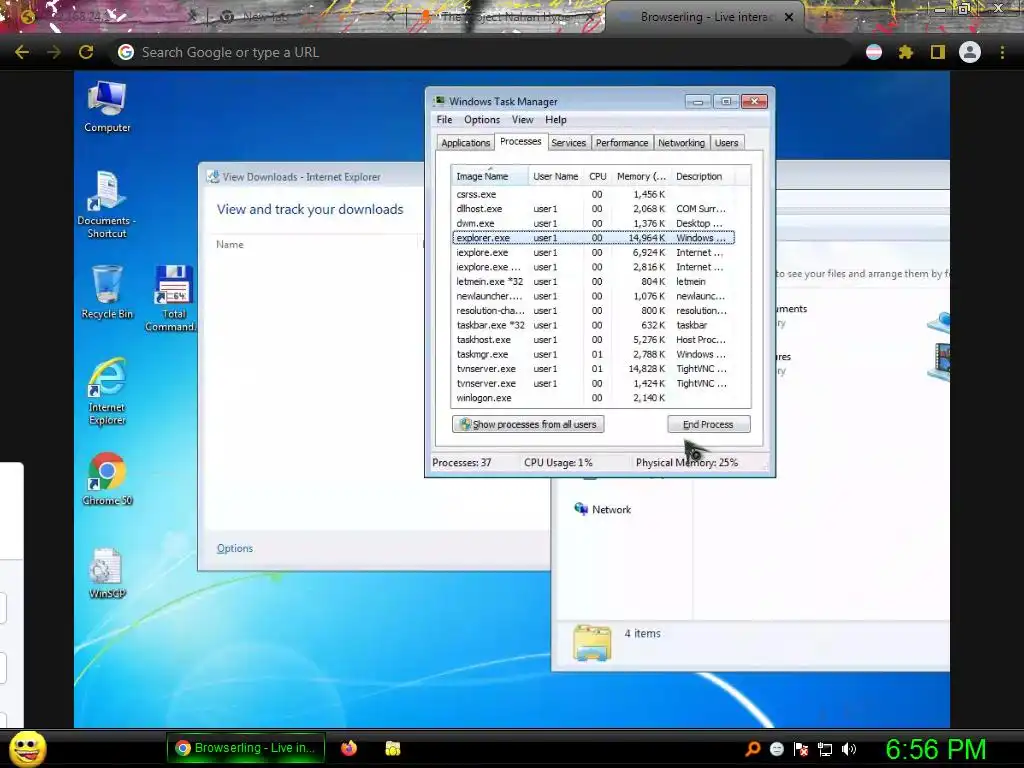1024x768 pixels.
Task: Select the Chrome 50 desktop icon
Action: coord(107,479)
